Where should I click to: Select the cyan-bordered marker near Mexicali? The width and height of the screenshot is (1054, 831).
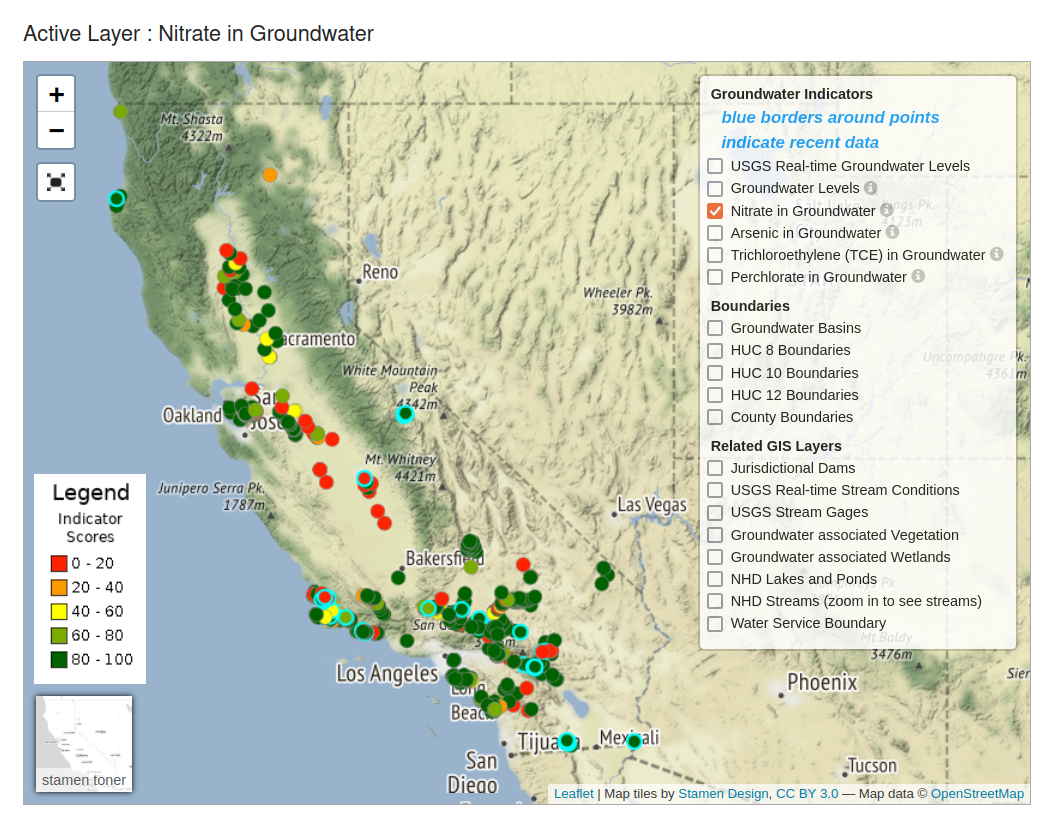coord(633,741)
